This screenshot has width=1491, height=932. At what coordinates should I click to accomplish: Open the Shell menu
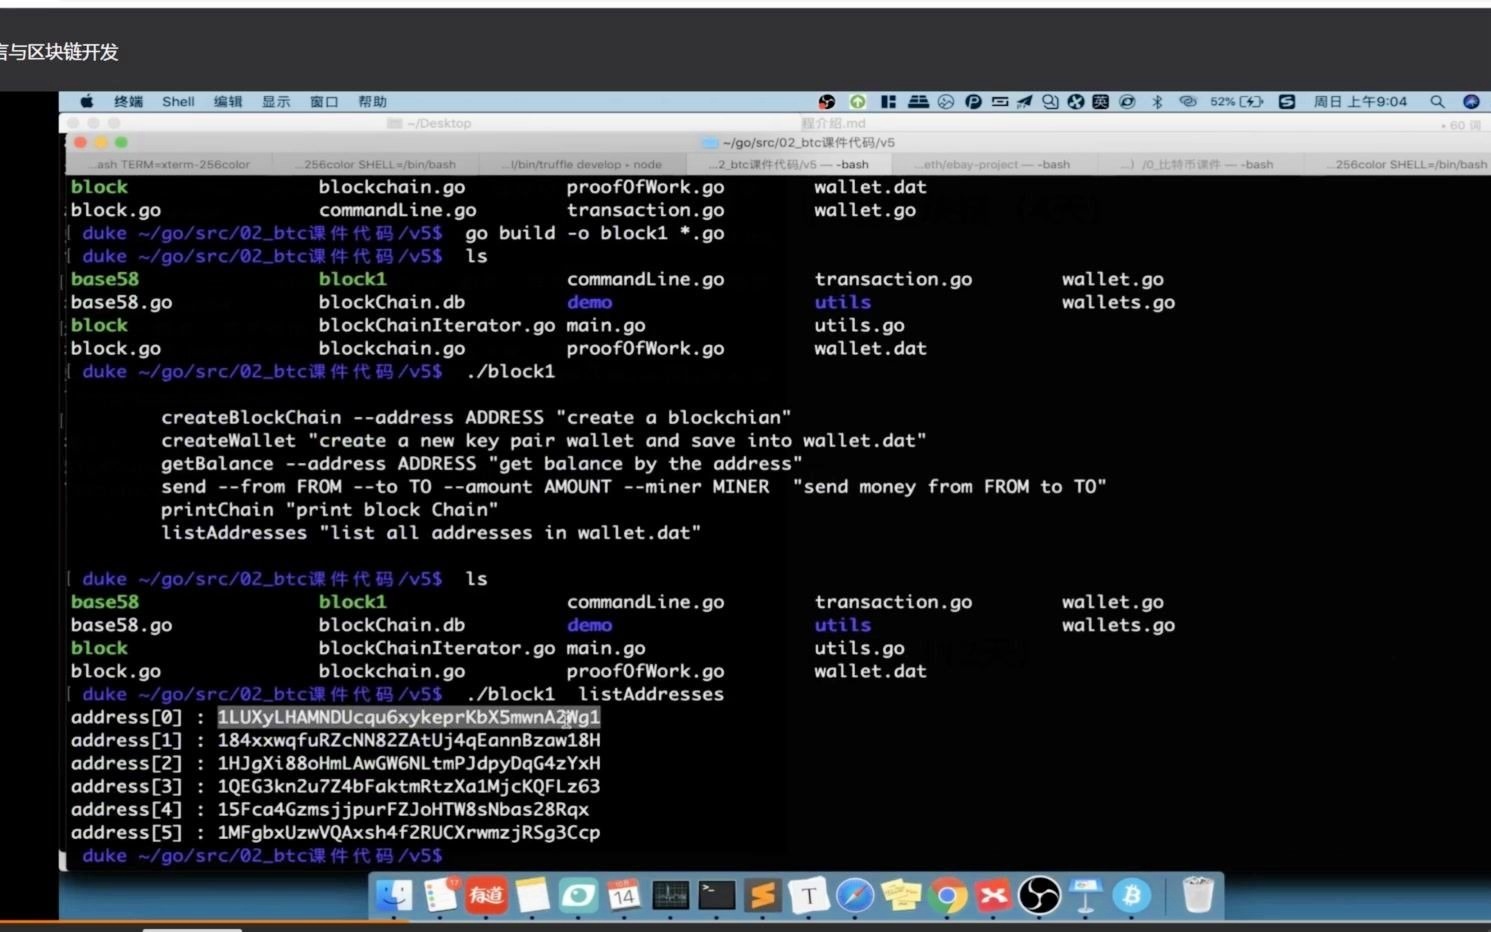click(x=178, y=102)
